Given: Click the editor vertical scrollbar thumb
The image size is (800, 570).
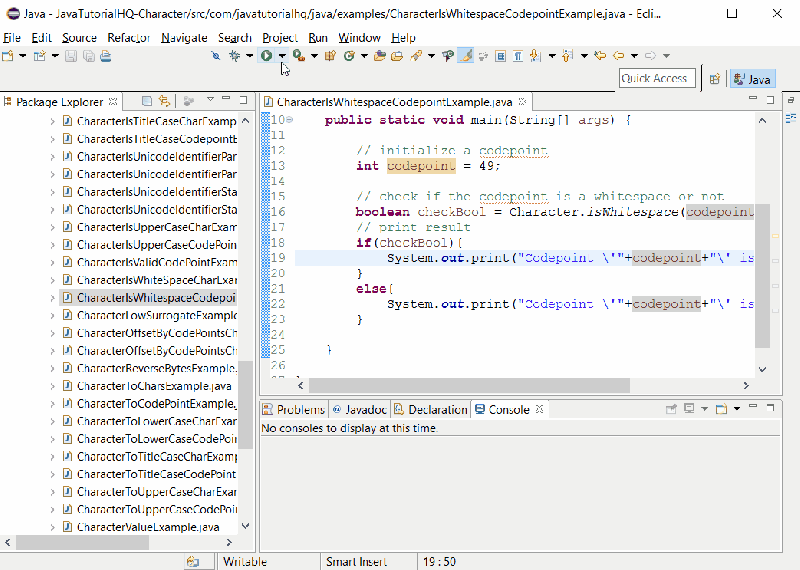Looking at the screenshot, I should (762, 276).
